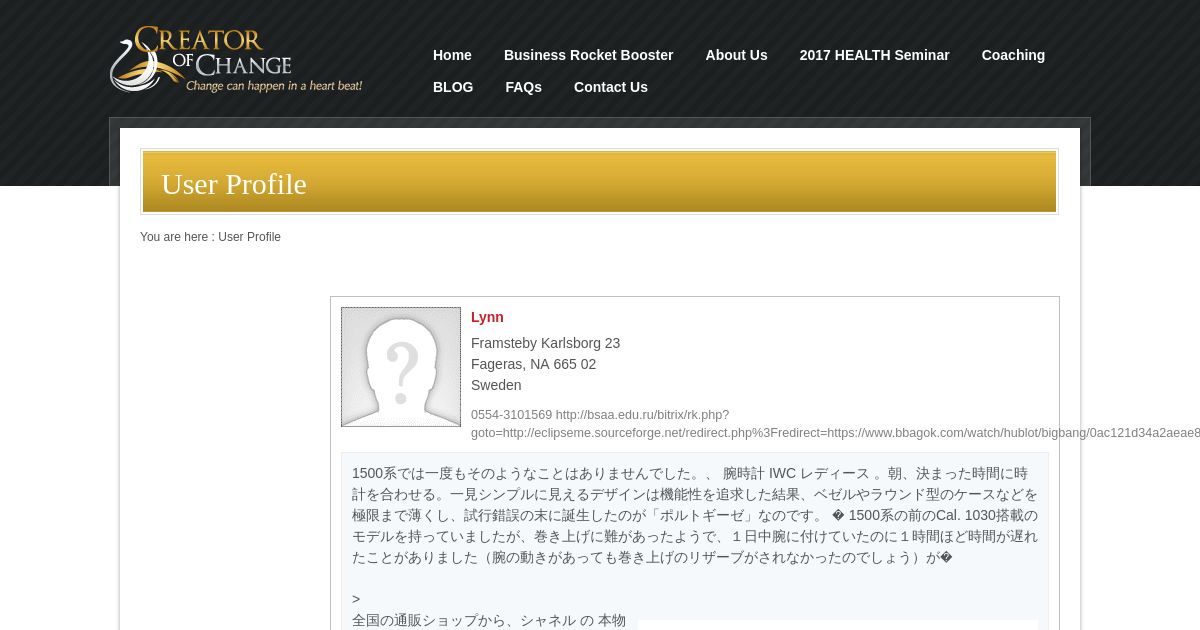The image size is (1200, 630).
Task: Click the breadcrumb text User Profile
Action: tap(249, 237)
